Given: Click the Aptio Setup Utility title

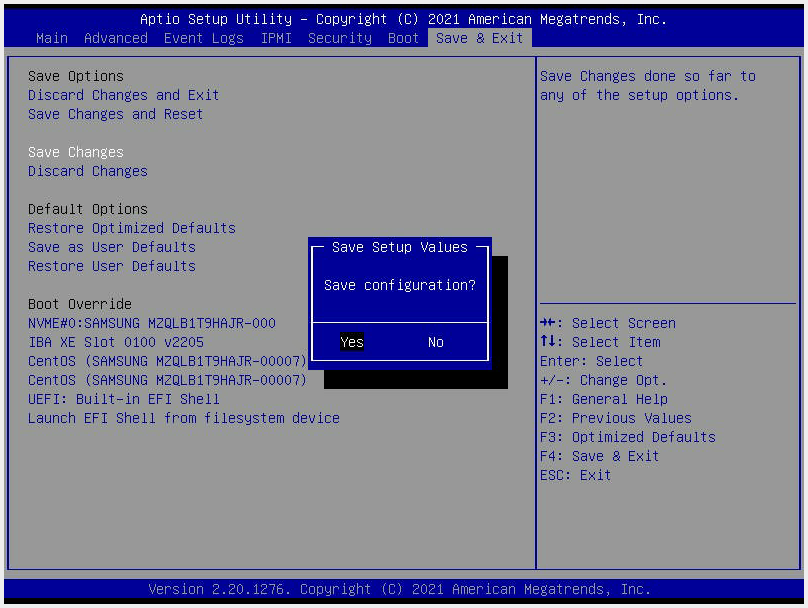Looking at the screenshot, I should pos(403,19).
